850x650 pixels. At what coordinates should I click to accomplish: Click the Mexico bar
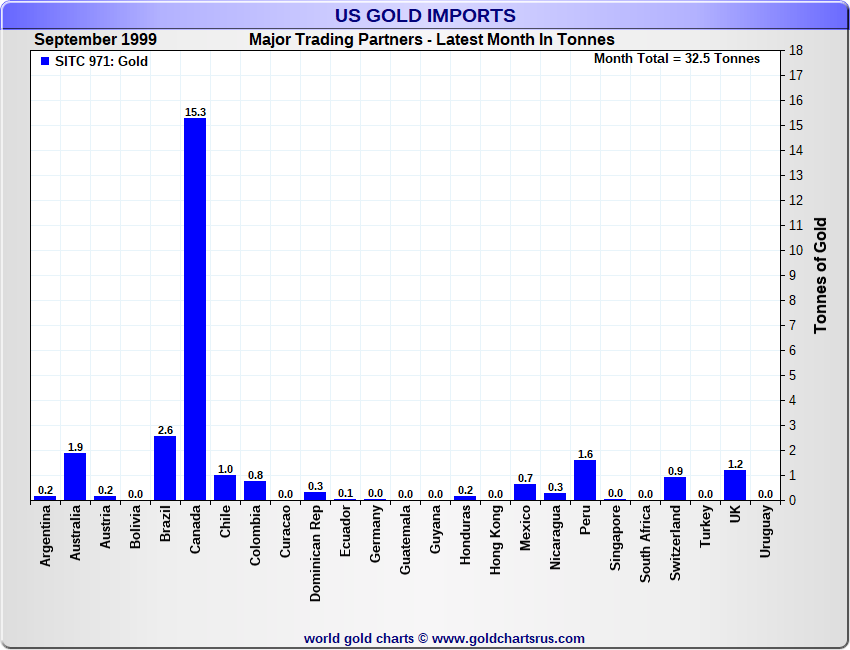click(525, 492)
